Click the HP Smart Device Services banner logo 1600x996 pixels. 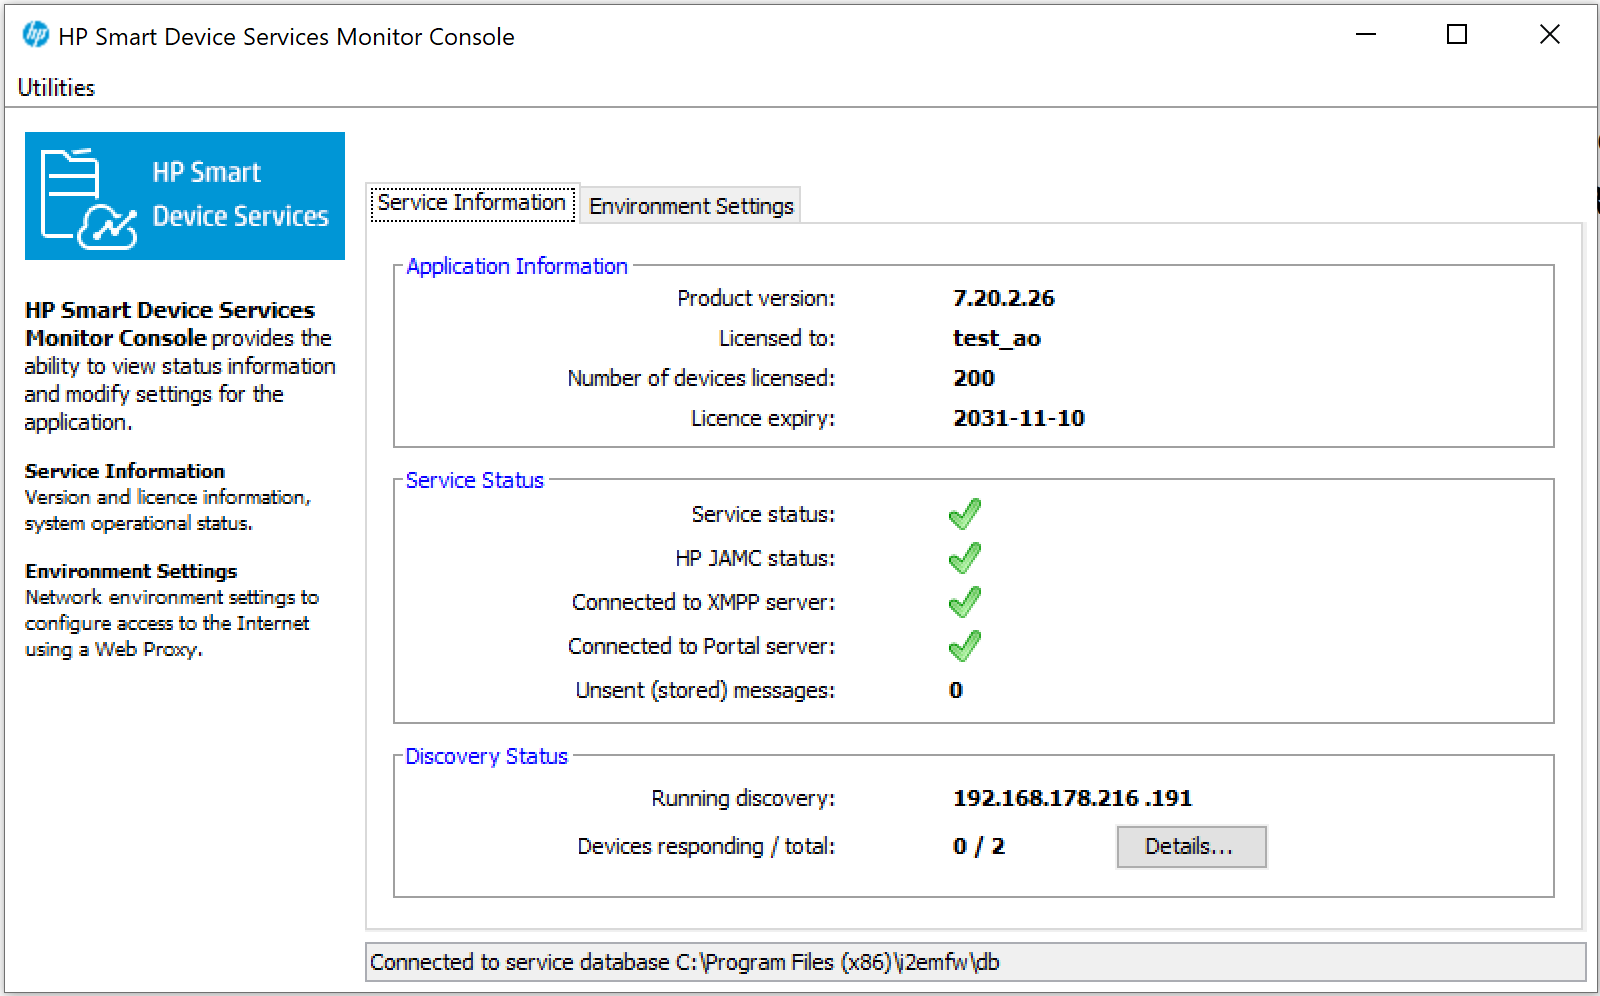[185, 196]
